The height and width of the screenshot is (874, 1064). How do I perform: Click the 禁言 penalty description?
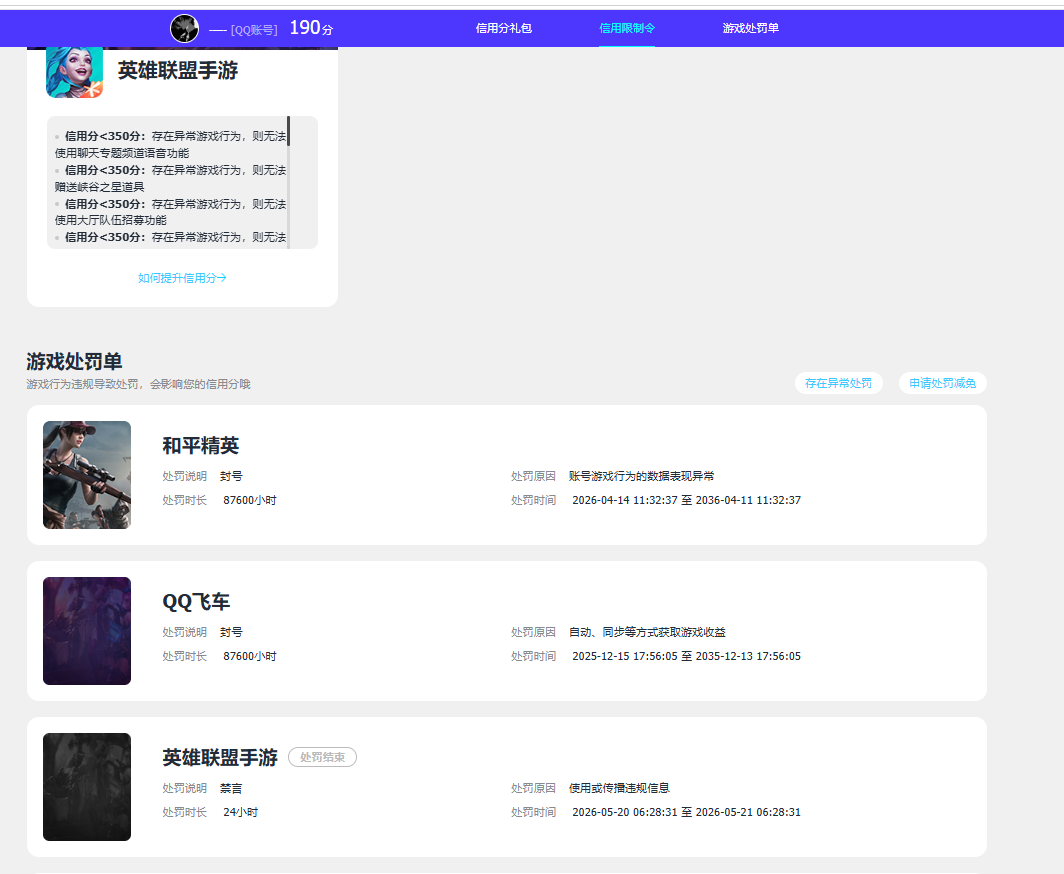[x=231, y=788]
